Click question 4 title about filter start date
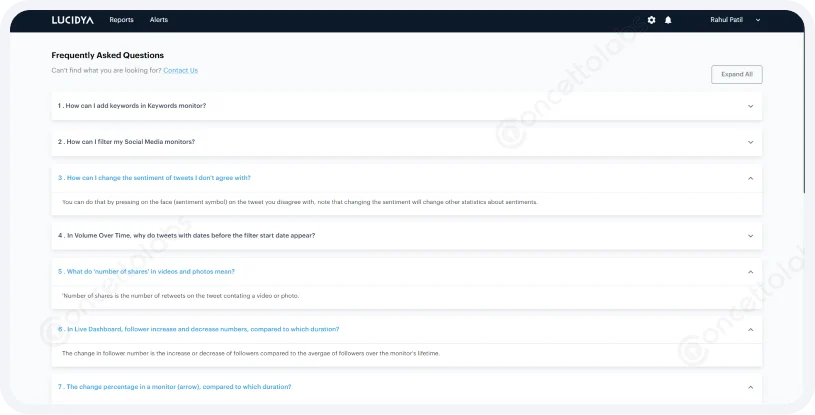The image size is (815, 415). coord(187,236)
